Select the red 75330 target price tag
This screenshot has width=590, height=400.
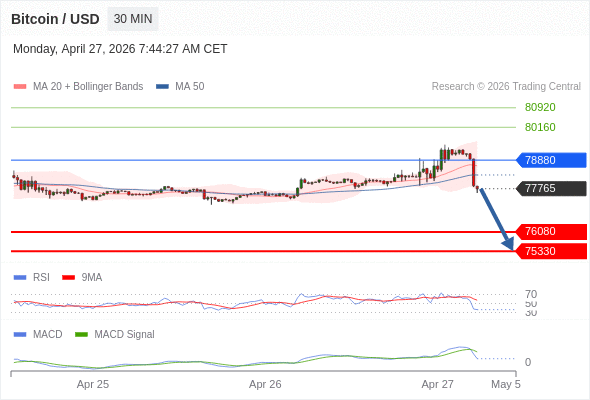551,251
